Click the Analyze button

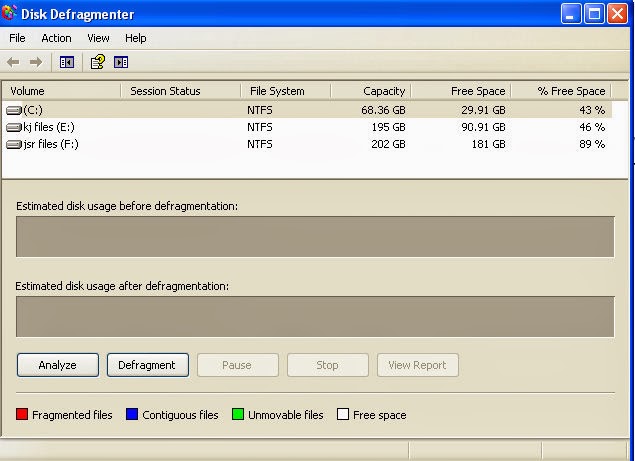pos(58,365)
